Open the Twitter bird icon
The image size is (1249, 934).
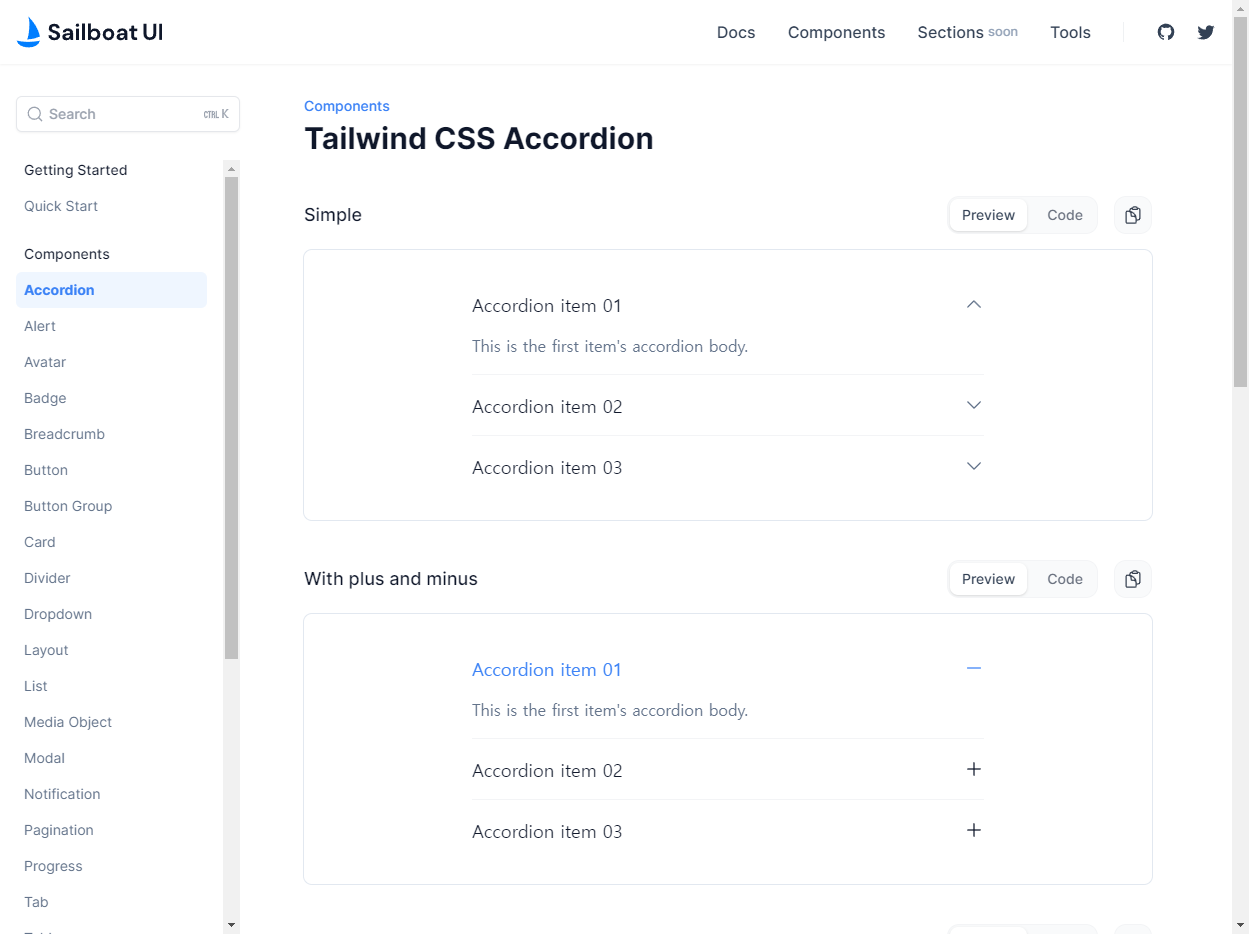(1206, 32)
